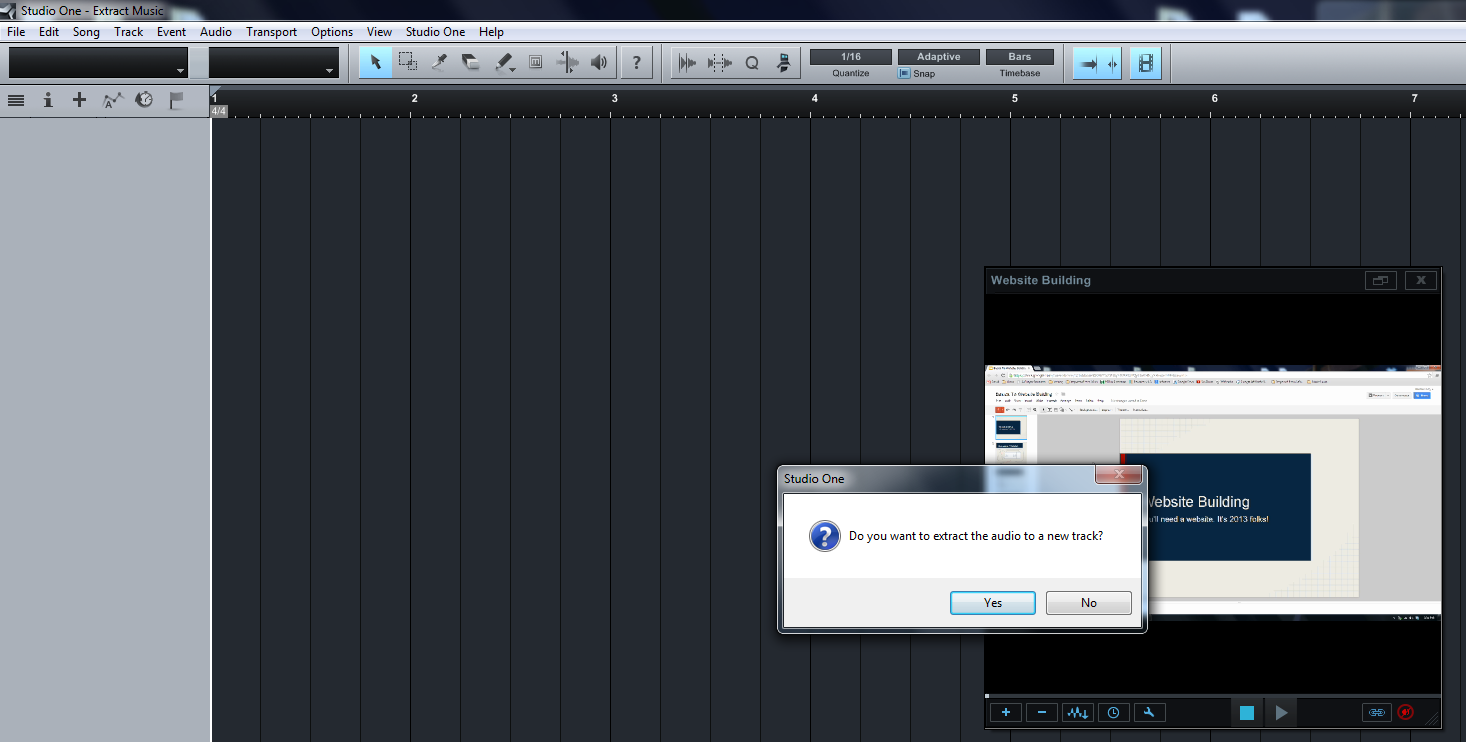The image size is (1466, 742).
Task: Play the video with the triangle button
Action: coord(1281,713)
